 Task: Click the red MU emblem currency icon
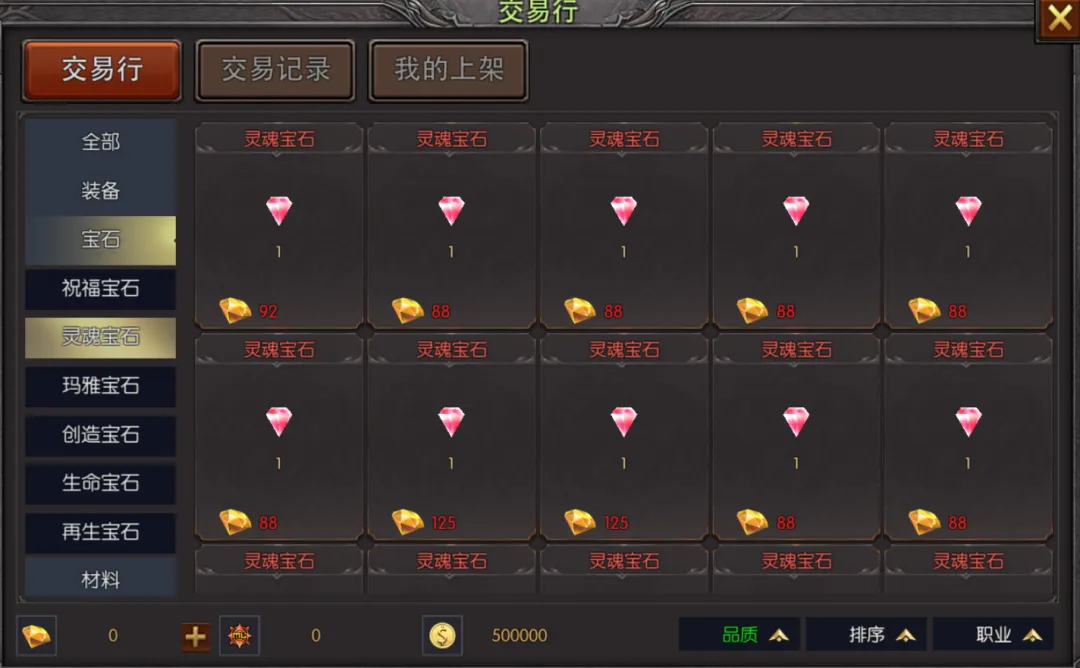click(239, 636)
